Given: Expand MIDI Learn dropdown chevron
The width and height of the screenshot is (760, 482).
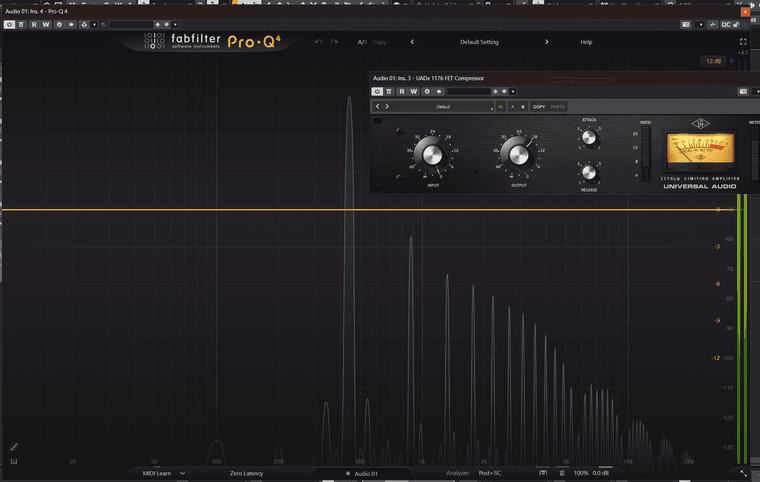Looking at the screenshot, I should click(183, 473).
